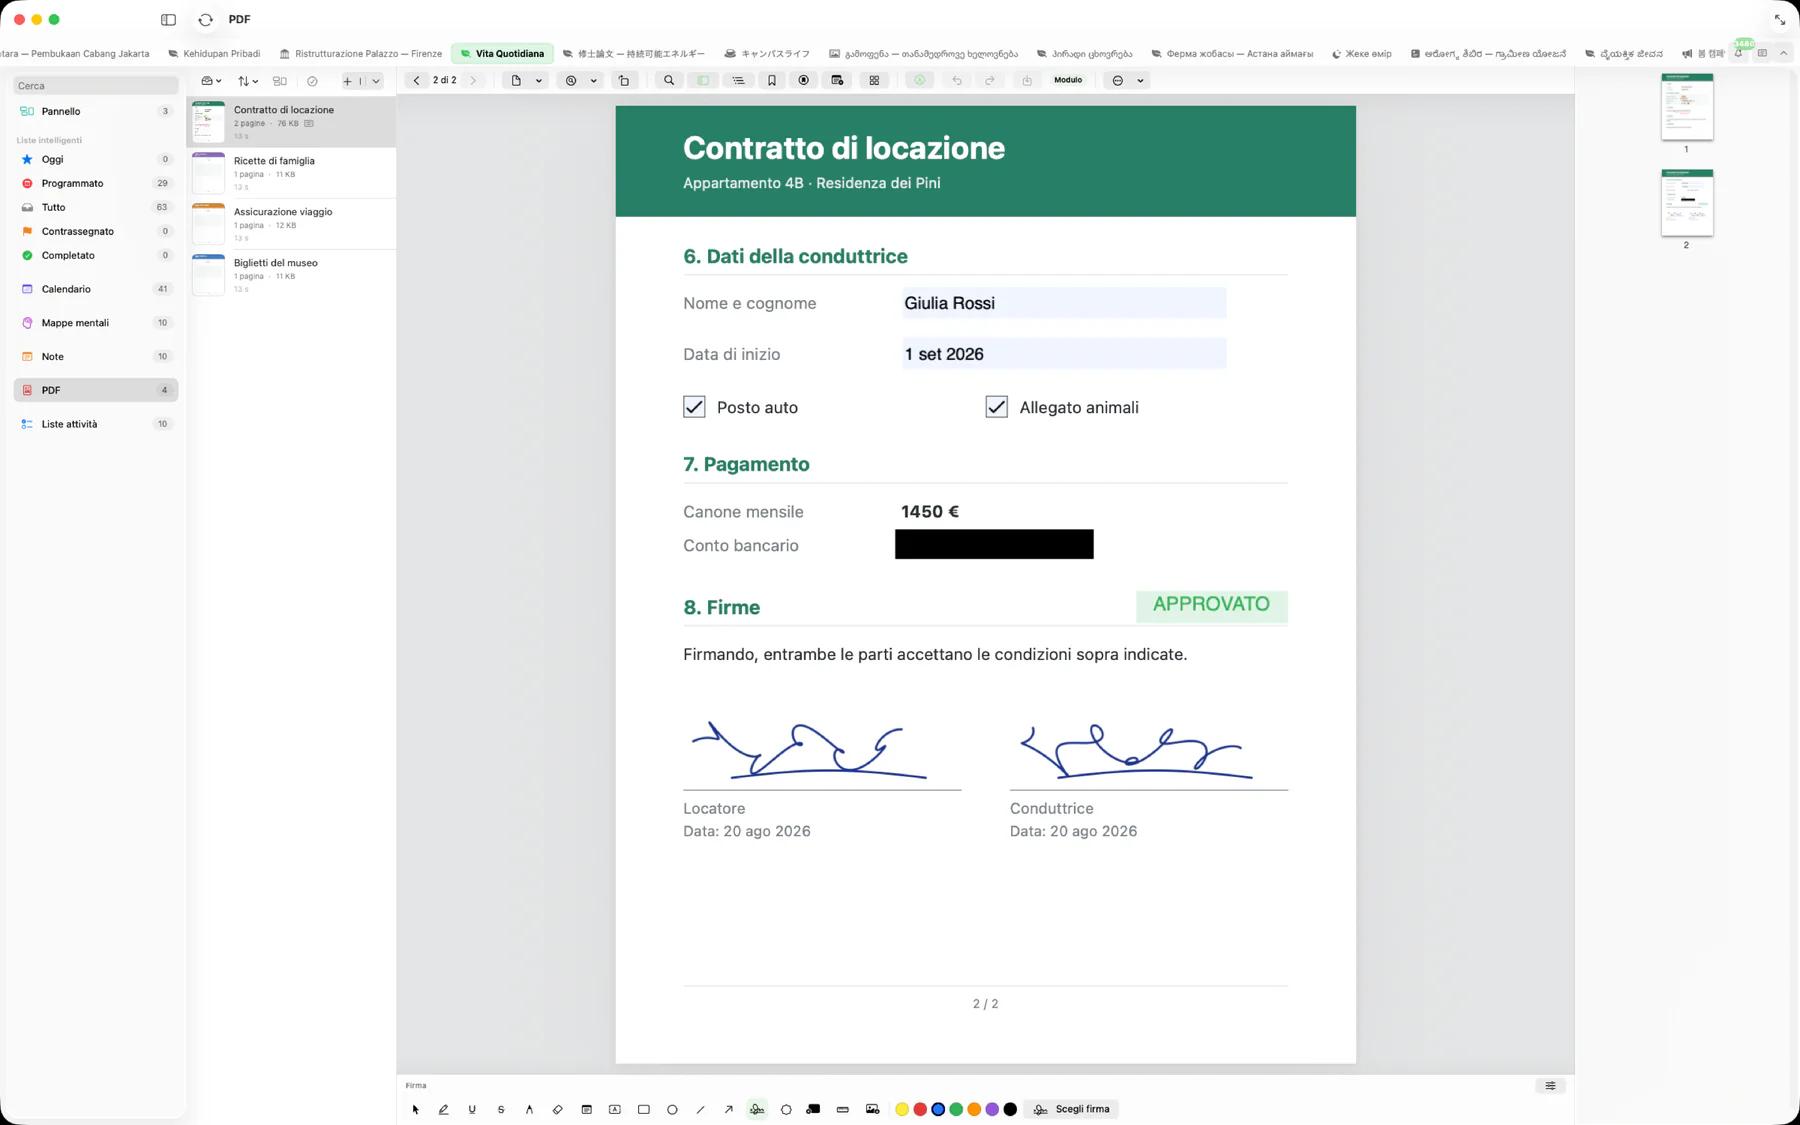Click the Cerca search field
Viewport: 1800px width, 1125px height.
point(96,86)
